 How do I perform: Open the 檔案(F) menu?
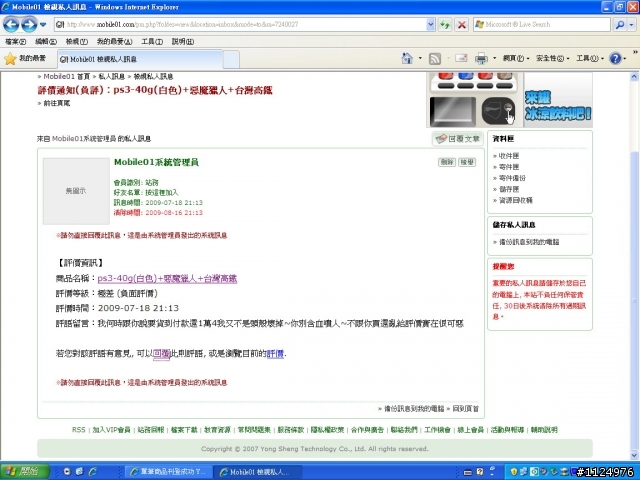[x=16, y=41]
